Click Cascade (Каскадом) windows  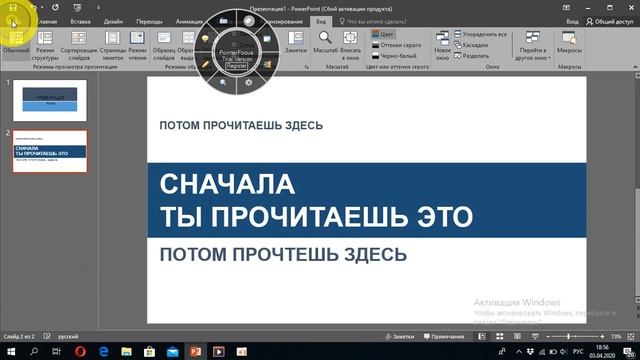click(x=471, y=45)
